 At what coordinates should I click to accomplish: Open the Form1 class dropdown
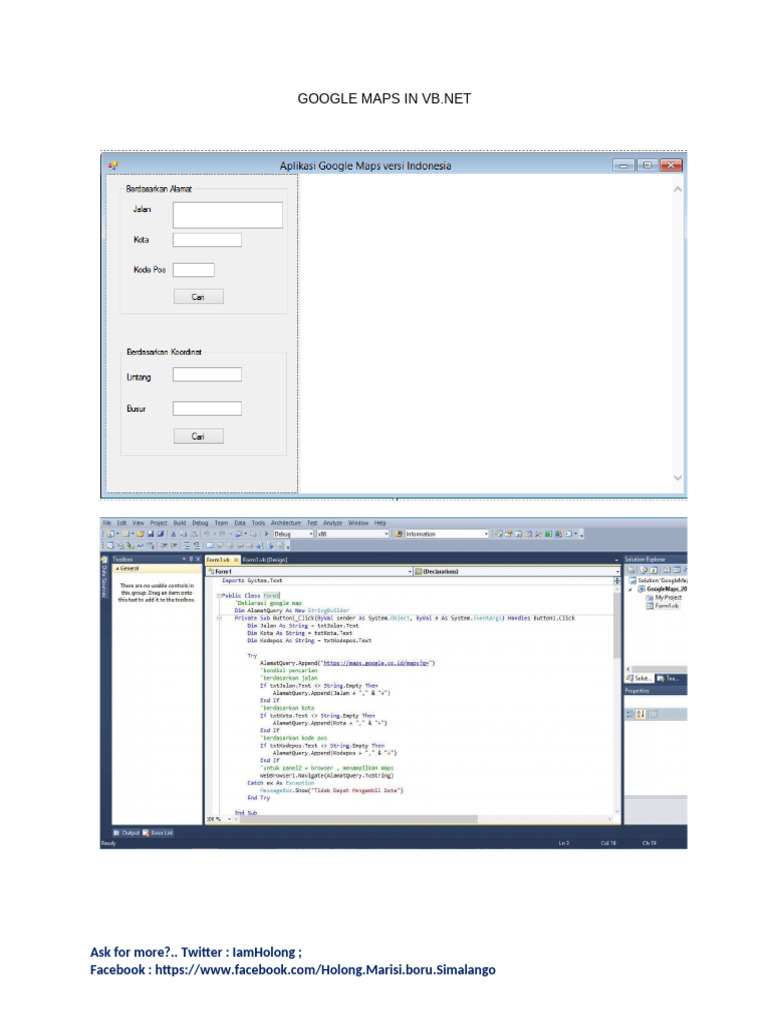(310, 571)
